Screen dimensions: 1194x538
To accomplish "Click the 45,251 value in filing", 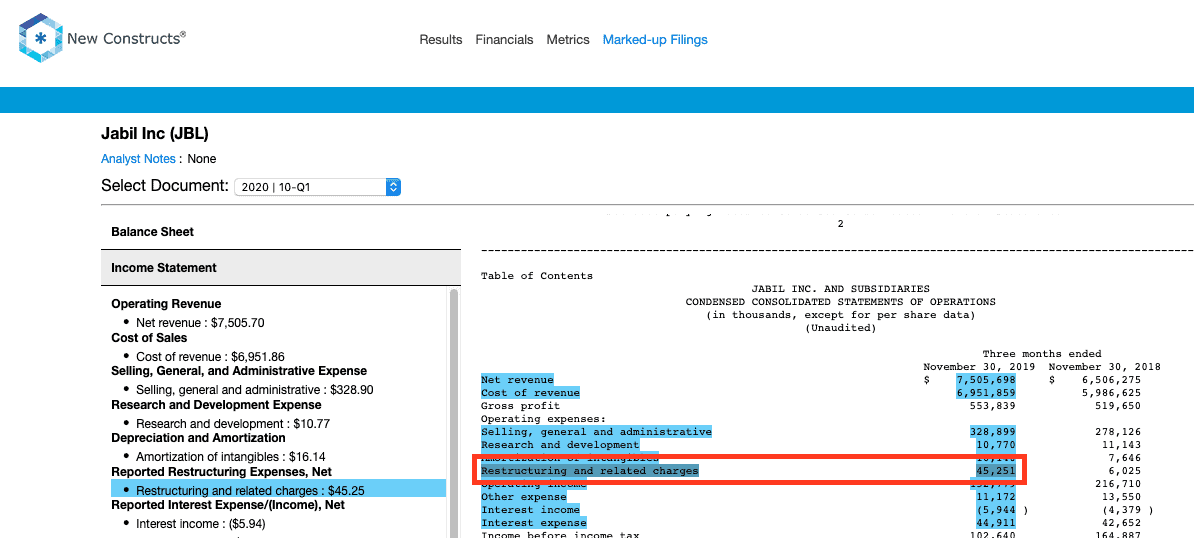I will point(995,471).
